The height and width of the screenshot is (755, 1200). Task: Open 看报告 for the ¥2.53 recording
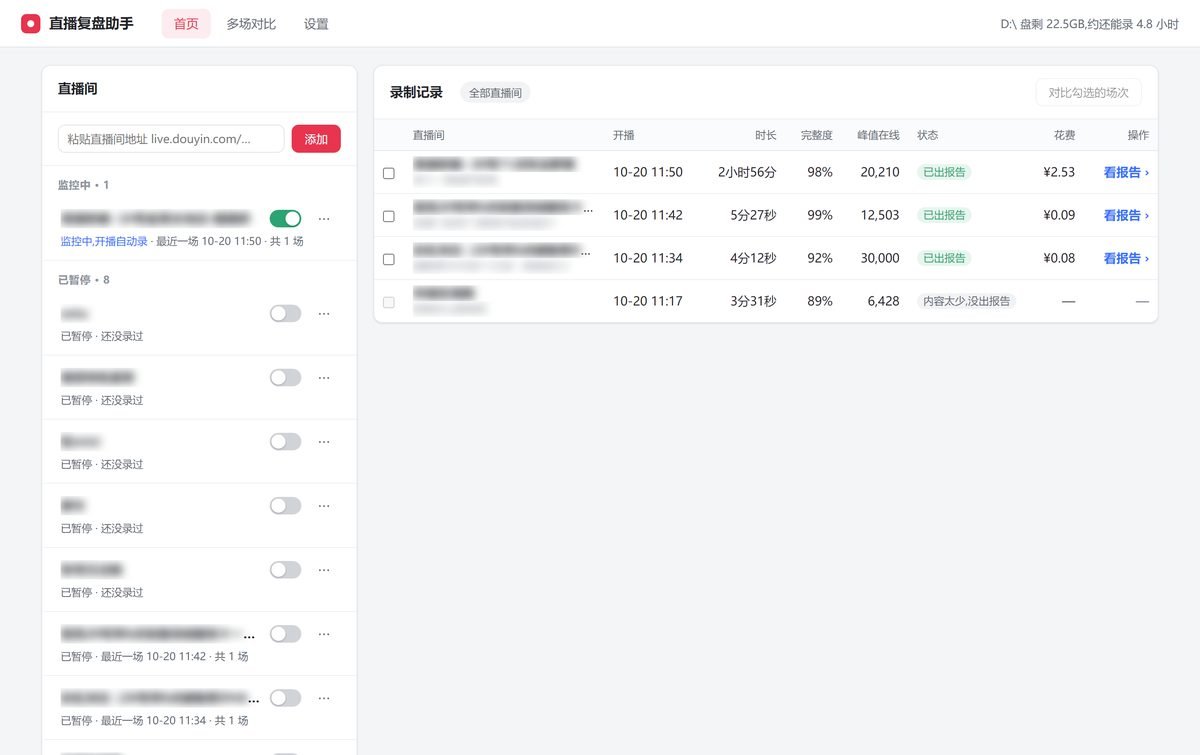[x=1126, y=172]
